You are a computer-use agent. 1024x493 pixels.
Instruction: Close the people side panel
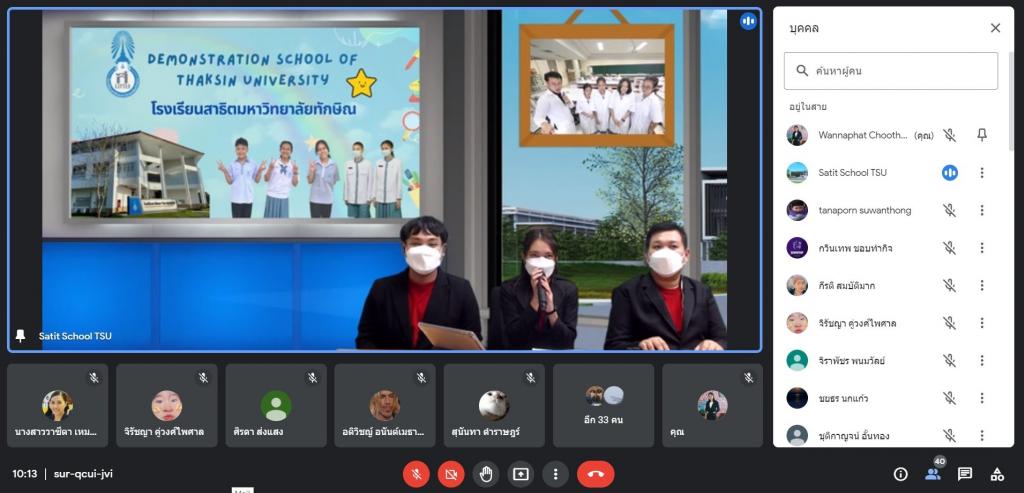[995, 28]
